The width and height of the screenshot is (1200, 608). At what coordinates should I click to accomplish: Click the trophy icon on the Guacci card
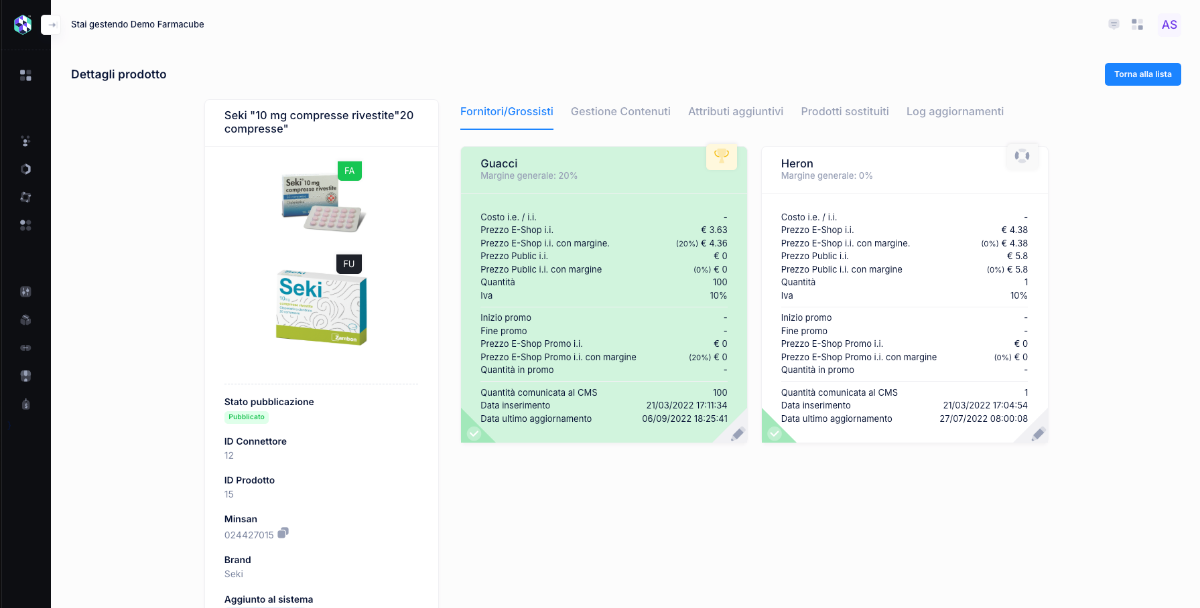722,157
